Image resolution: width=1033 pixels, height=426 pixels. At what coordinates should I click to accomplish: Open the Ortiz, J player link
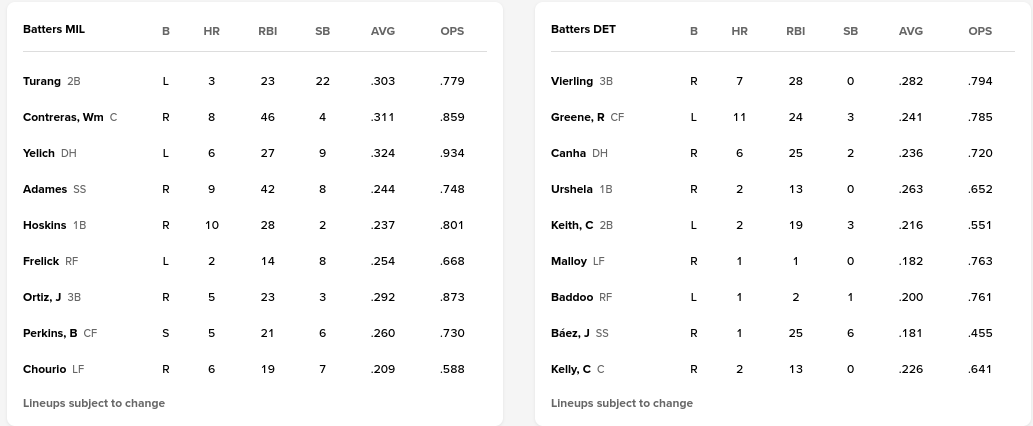(x=42, y=297)
